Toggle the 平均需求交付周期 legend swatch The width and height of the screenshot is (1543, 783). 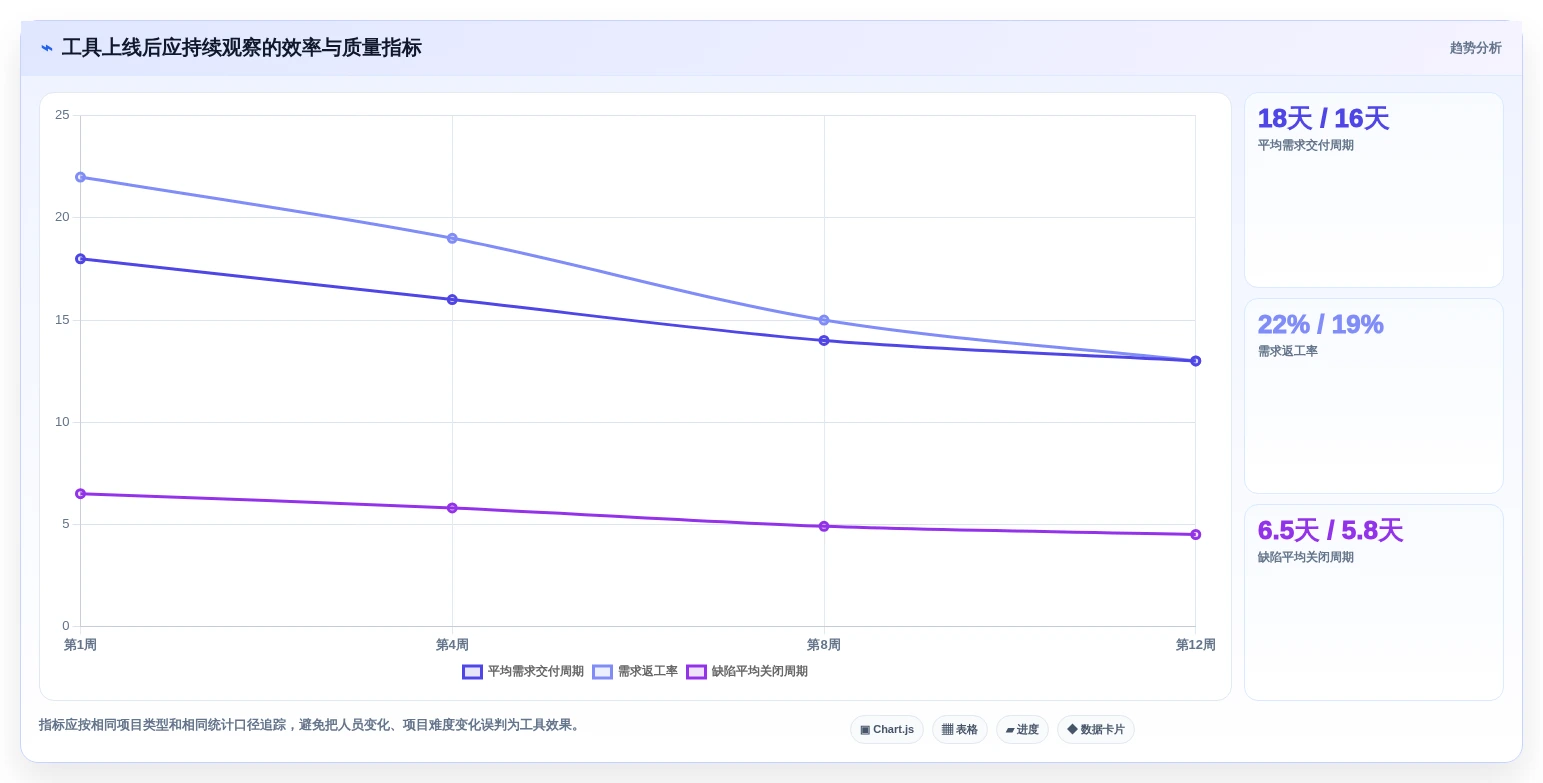pyautogui.click(x=472, y=672)
